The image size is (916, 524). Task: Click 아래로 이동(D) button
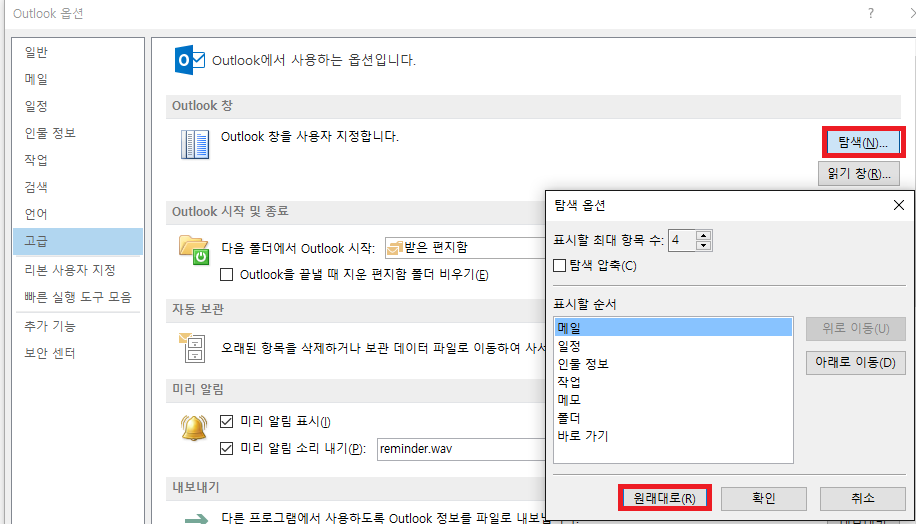click(x=855, y=363)
